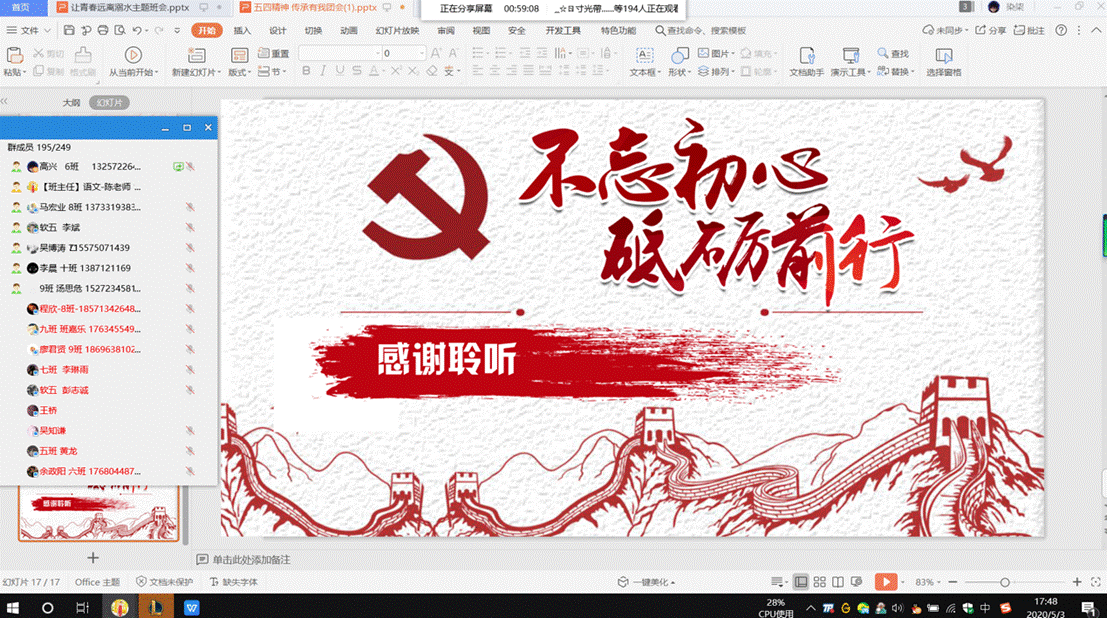Click the One-click Beautify (一键美化) button
Screen dimensions: 1107x618
coord(646,582)
